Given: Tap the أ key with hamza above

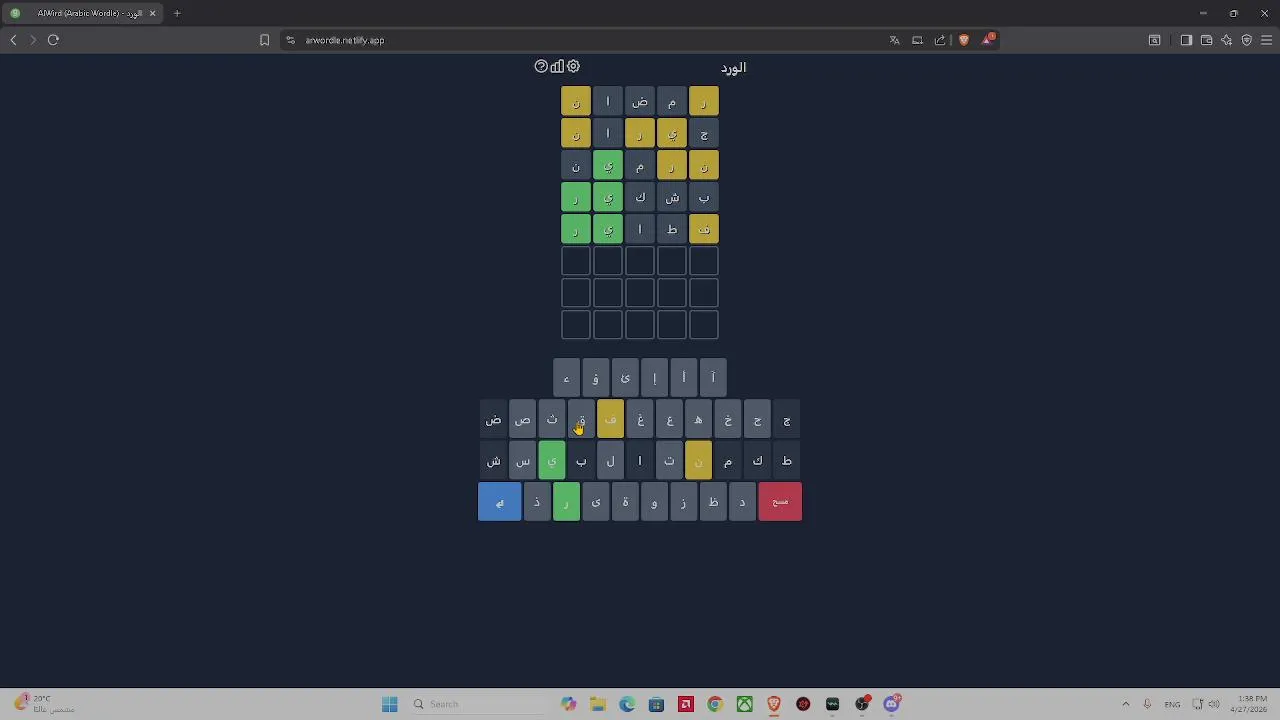Looking at the screenshot, I should [683, 378].
